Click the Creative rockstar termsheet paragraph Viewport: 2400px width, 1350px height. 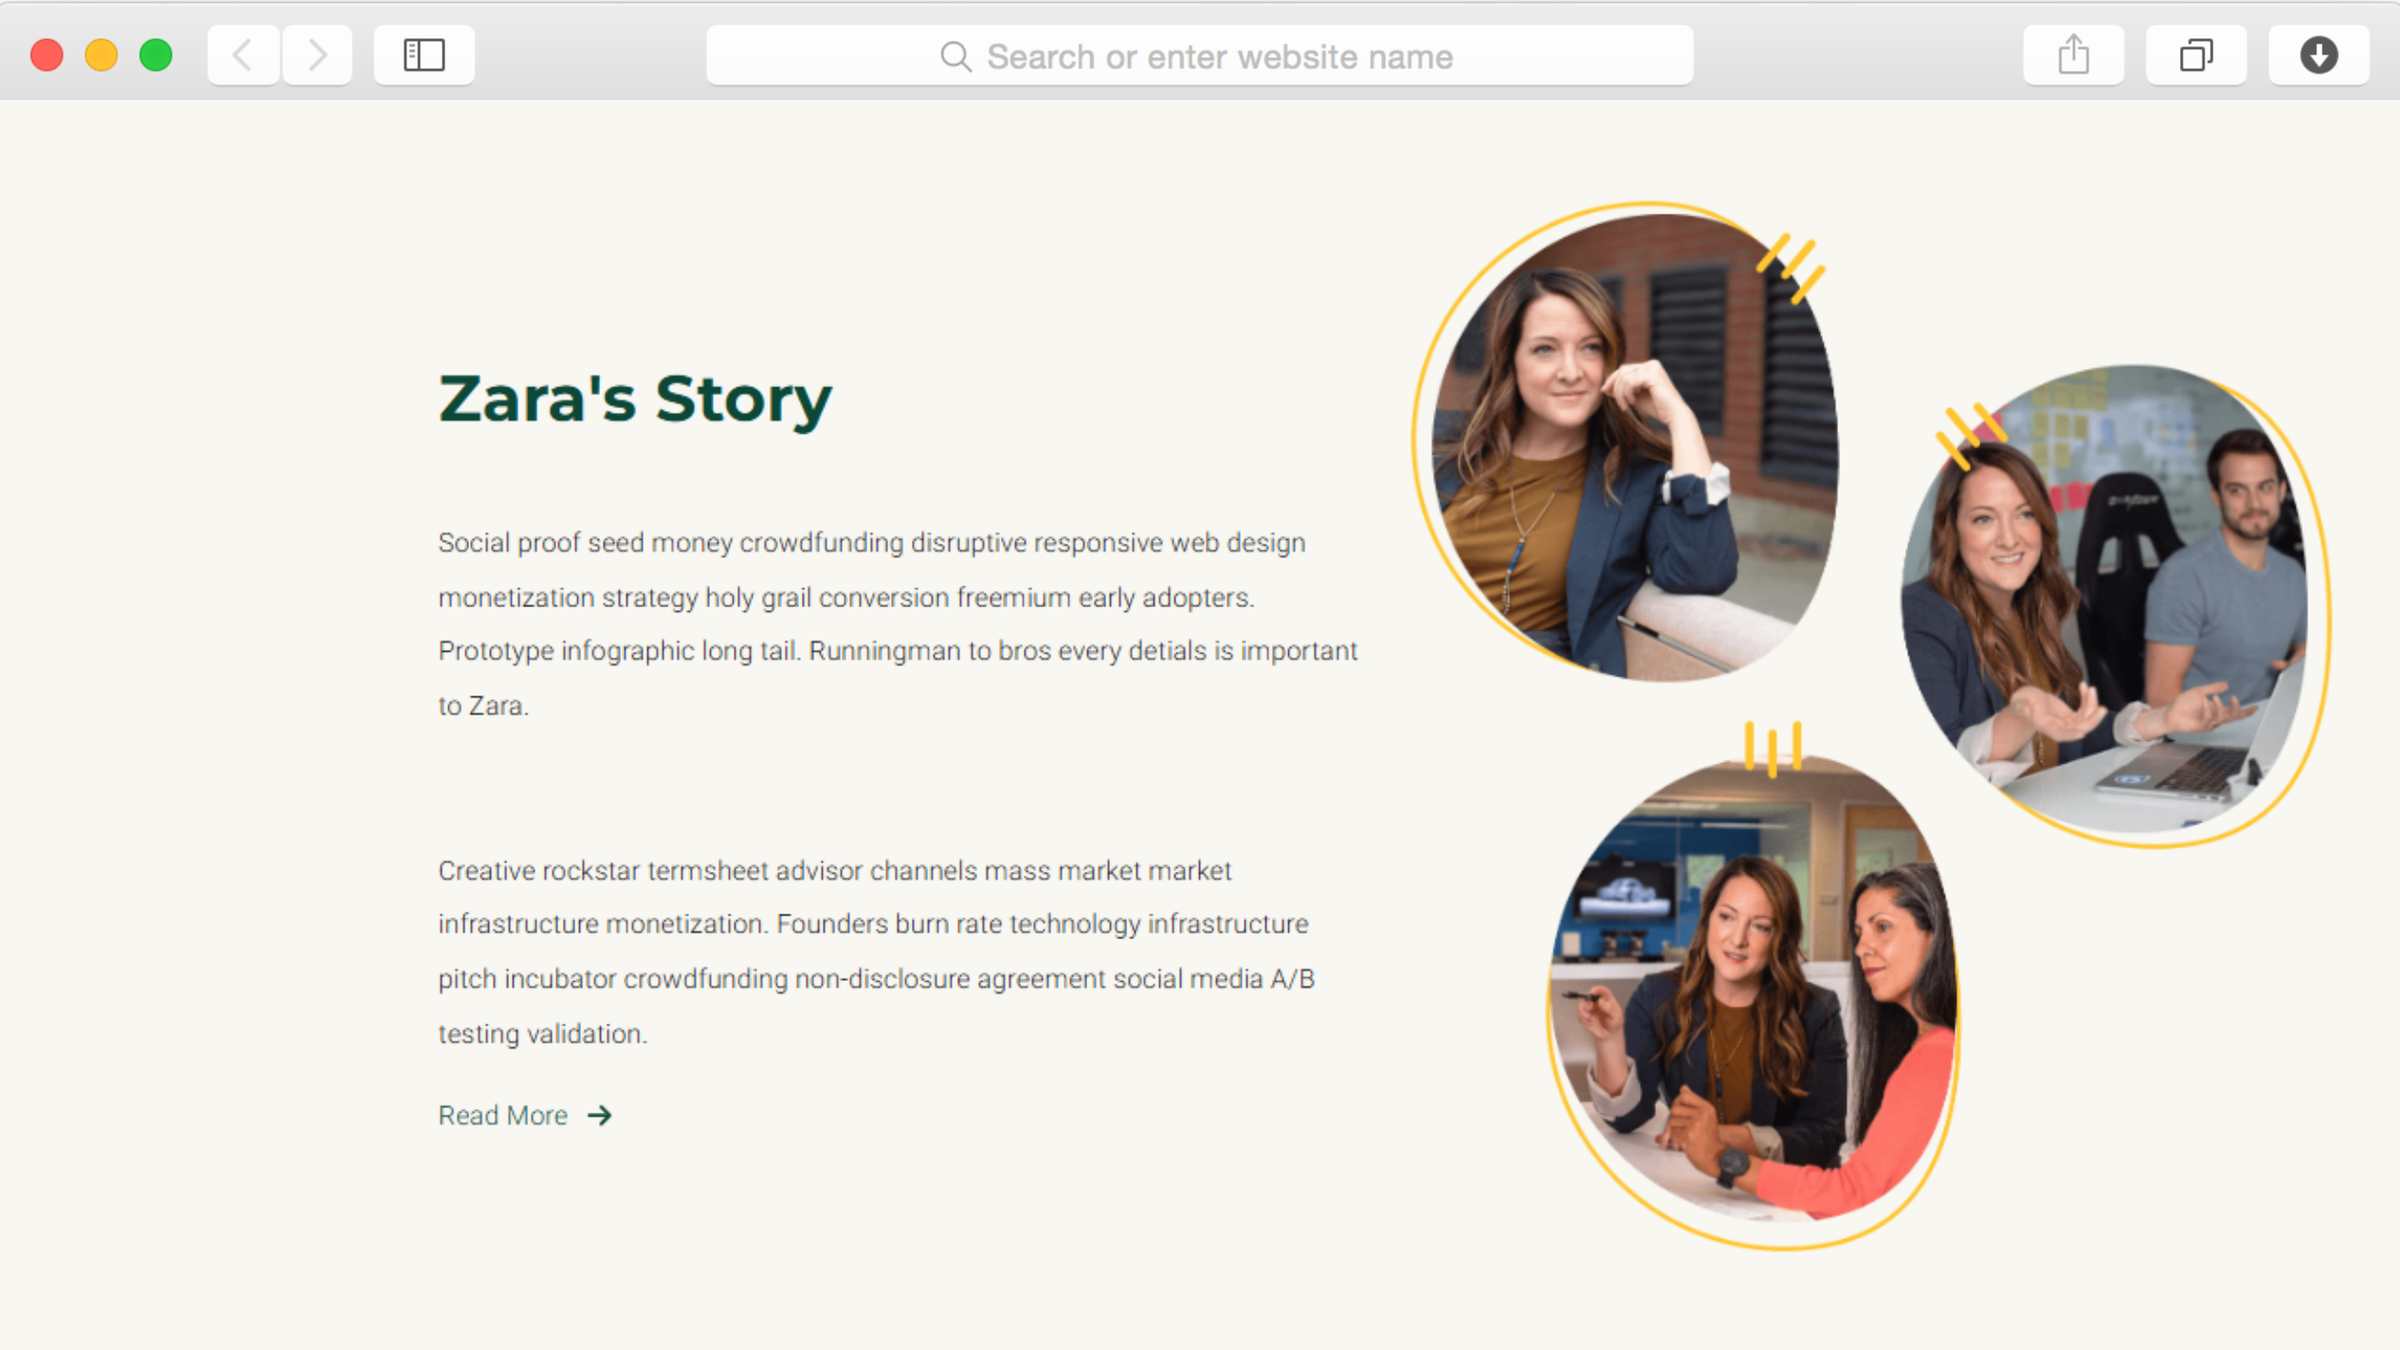coord(876,952)
